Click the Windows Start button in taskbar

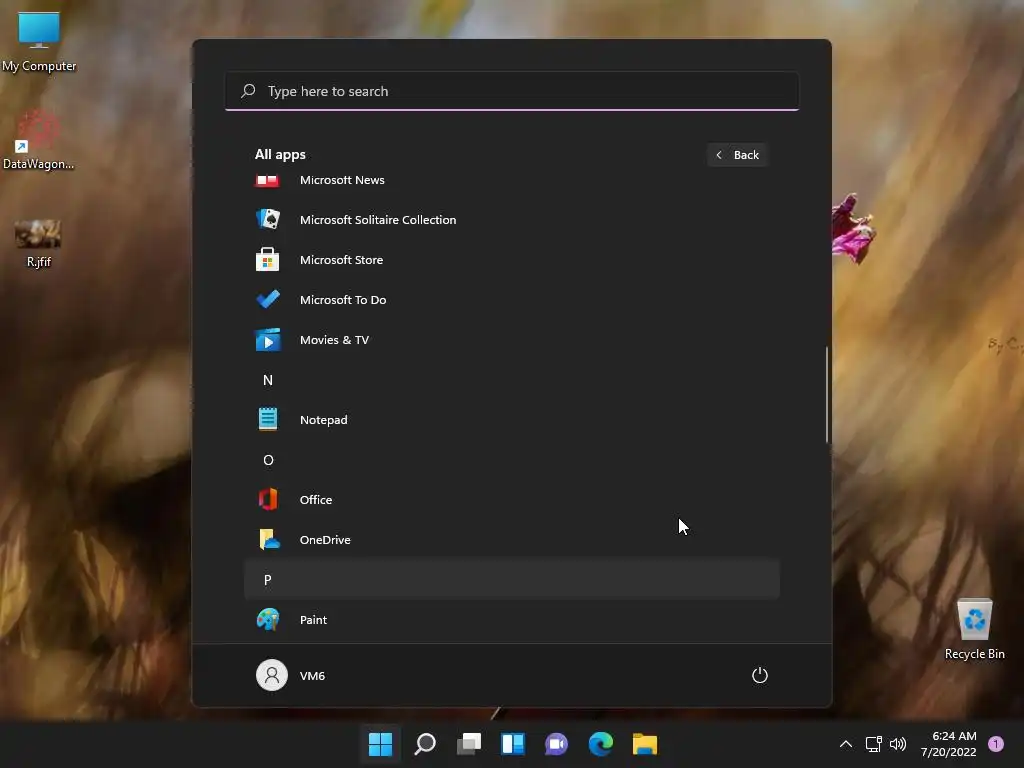click(380, 744)
